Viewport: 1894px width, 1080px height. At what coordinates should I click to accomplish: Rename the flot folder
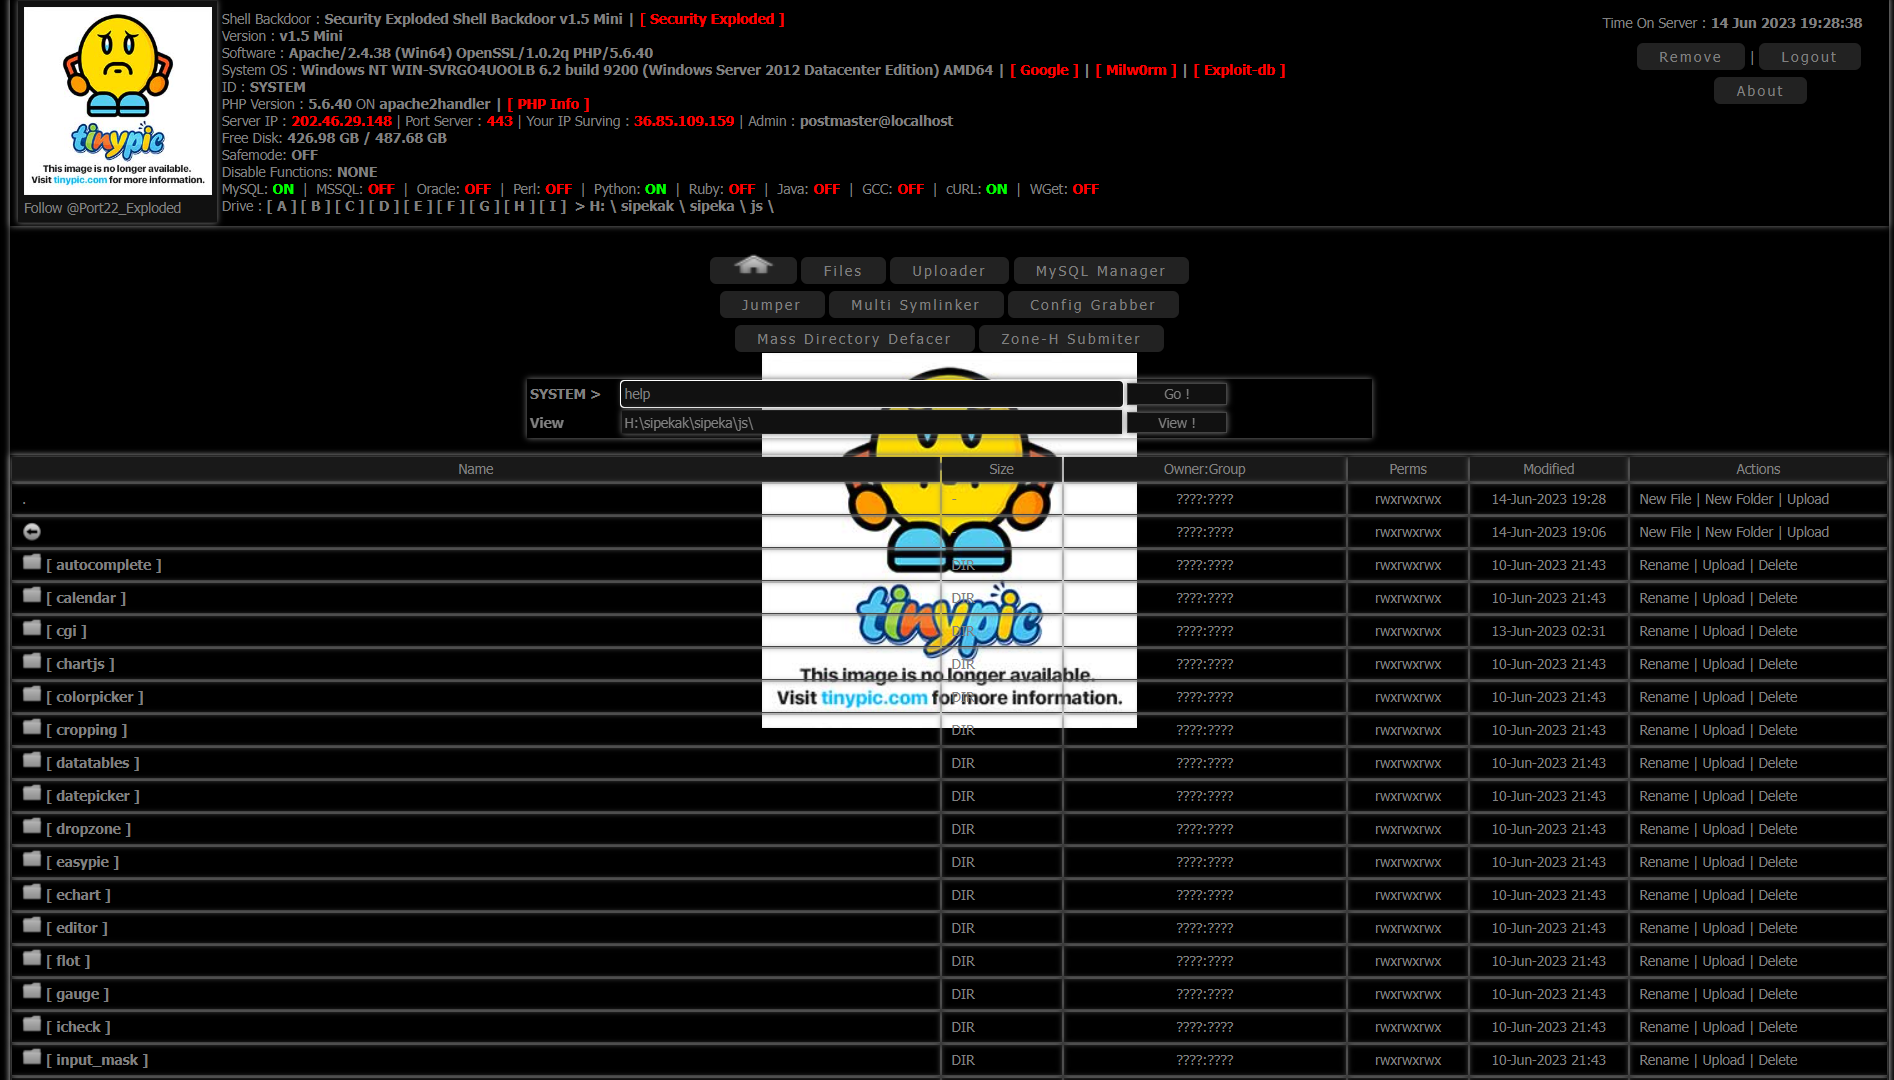point(1664,961)
